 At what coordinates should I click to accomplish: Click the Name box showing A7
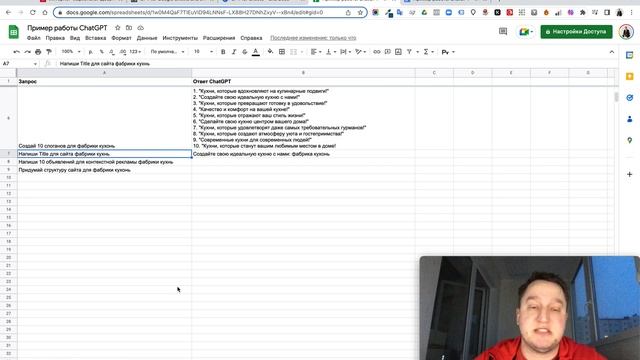click(x=20, y=64)
